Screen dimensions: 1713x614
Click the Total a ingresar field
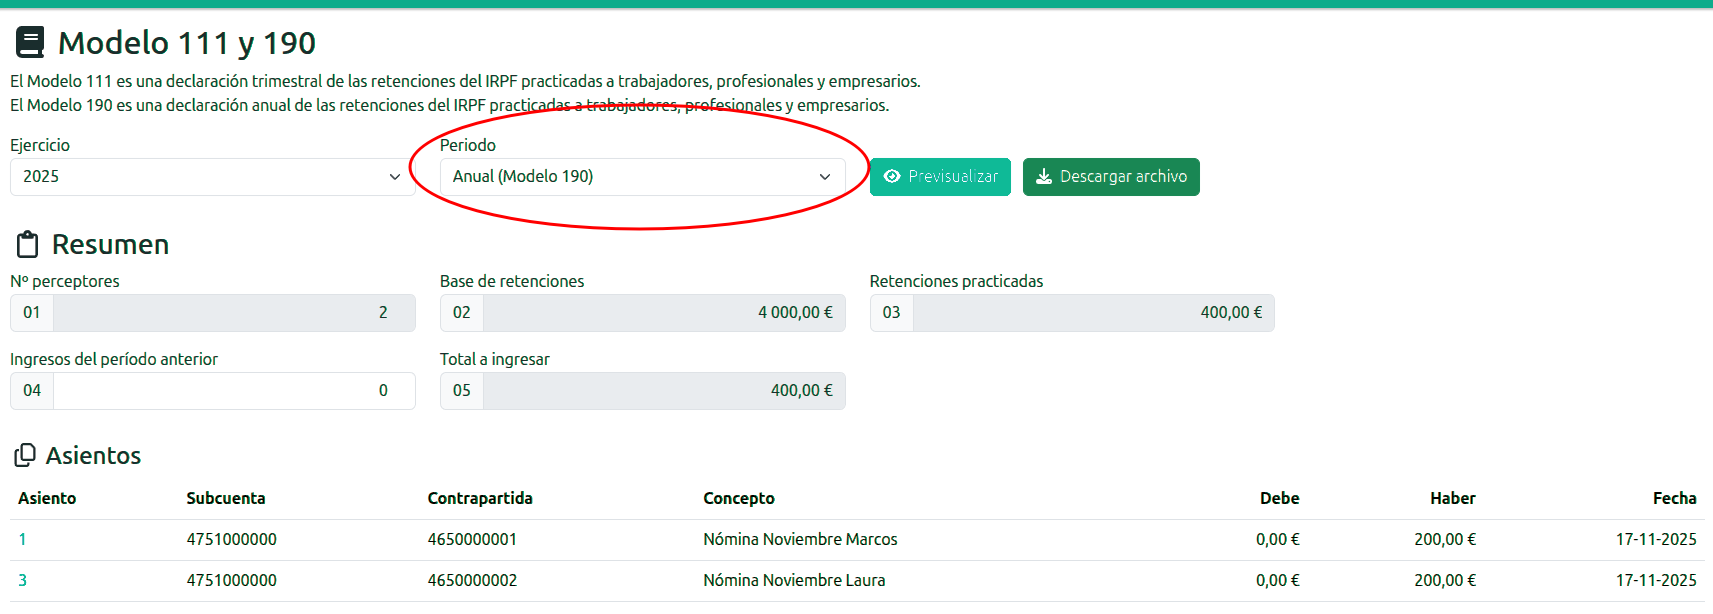click(664, 391)
